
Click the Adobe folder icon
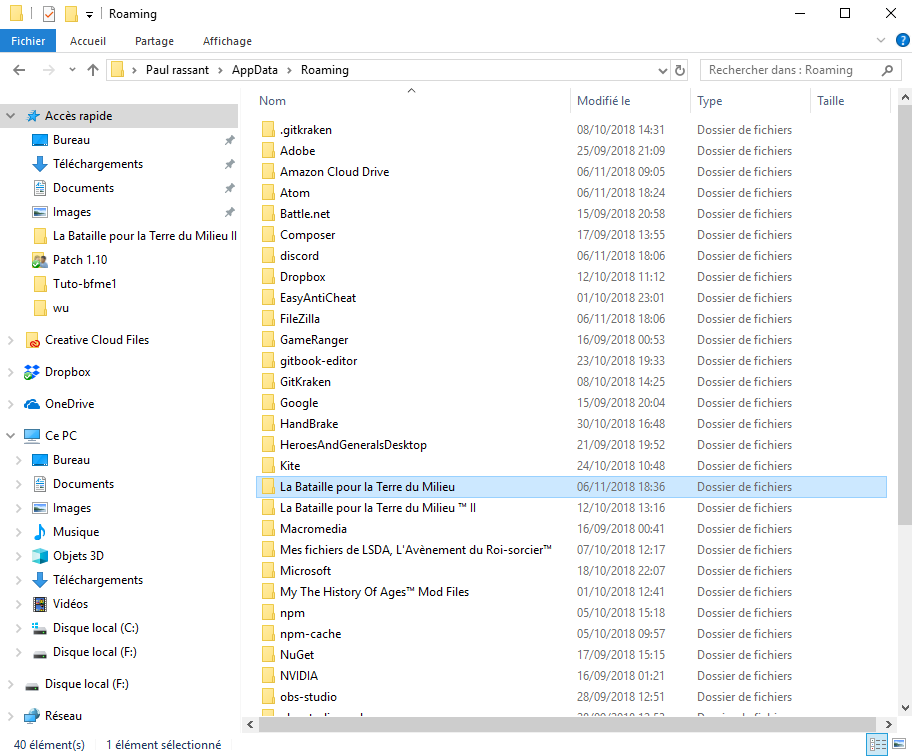[x=268, y=150]
